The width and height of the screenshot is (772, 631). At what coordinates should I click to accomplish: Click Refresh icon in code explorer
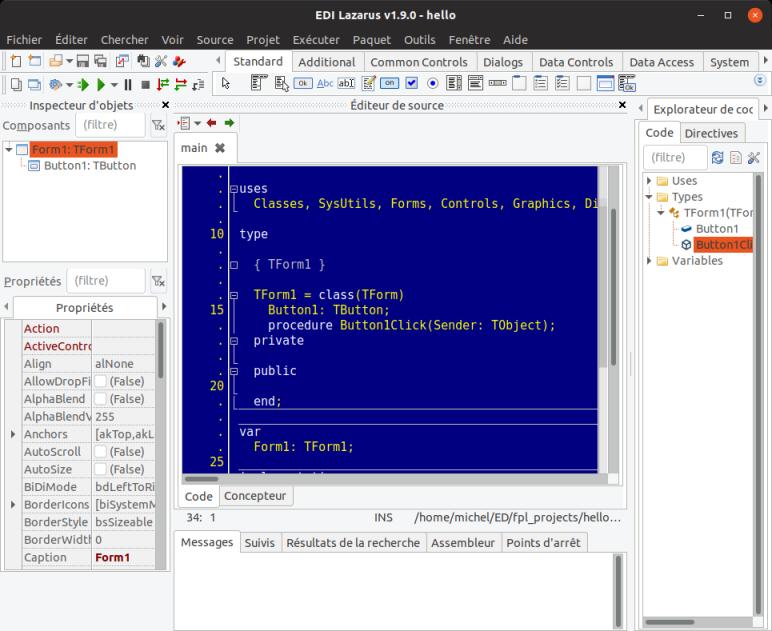[717, 158]
